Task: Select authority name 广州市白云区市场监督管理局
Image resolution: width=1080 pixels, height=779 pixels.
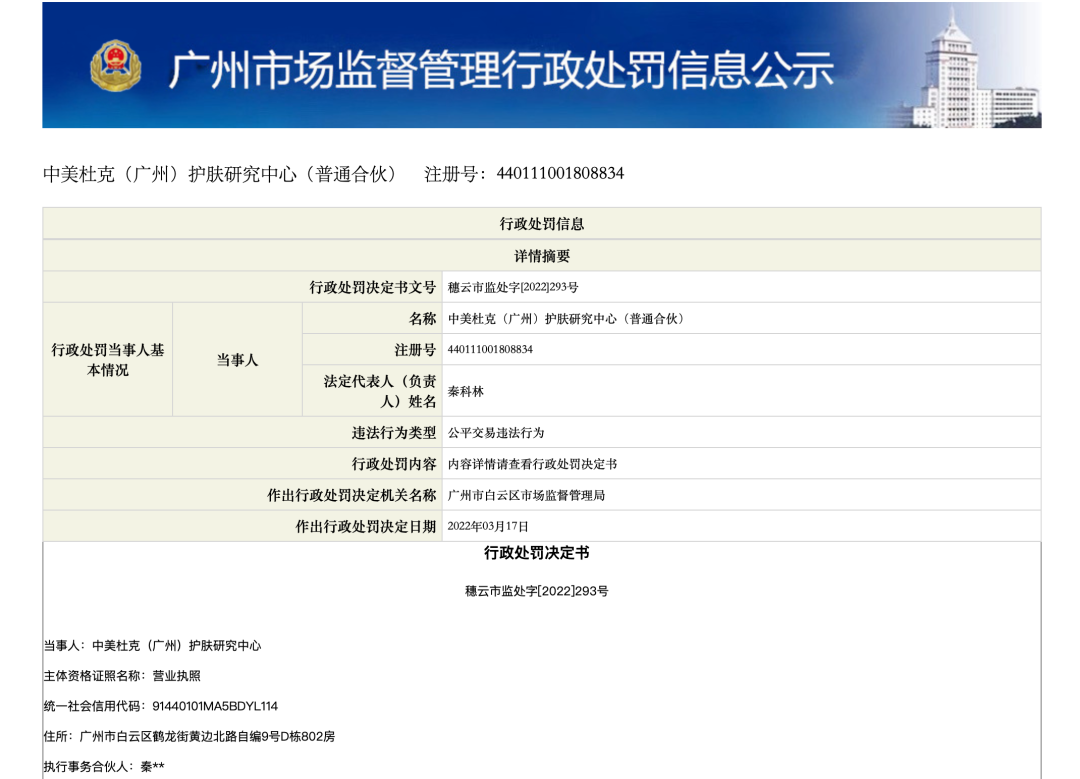Action: (x=526, y=495)
